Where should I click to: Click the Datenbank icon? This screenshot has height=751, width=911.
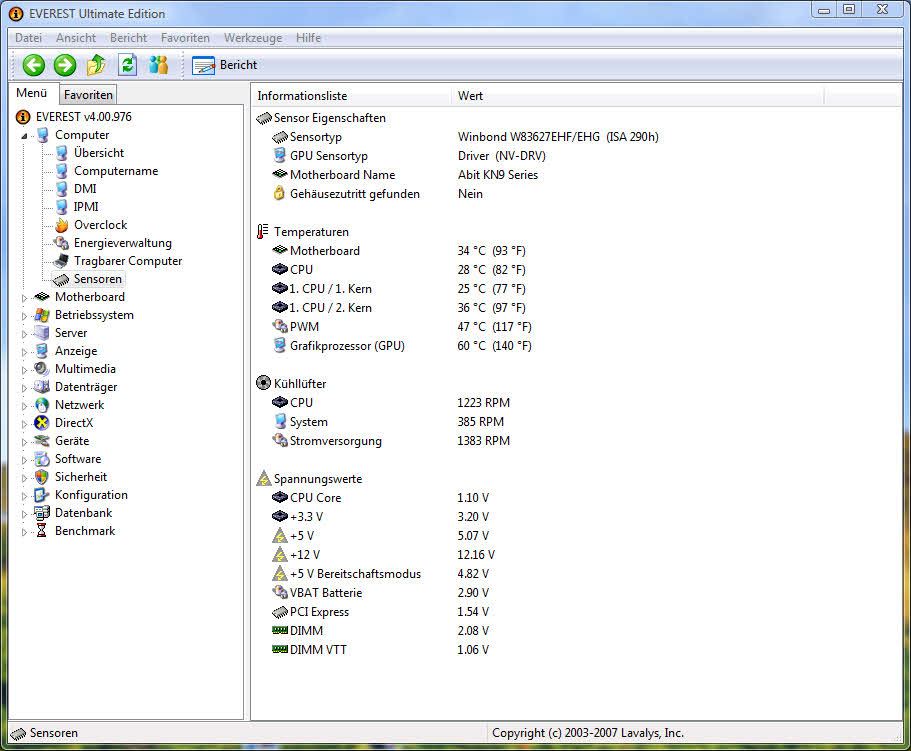pos(42,513)
